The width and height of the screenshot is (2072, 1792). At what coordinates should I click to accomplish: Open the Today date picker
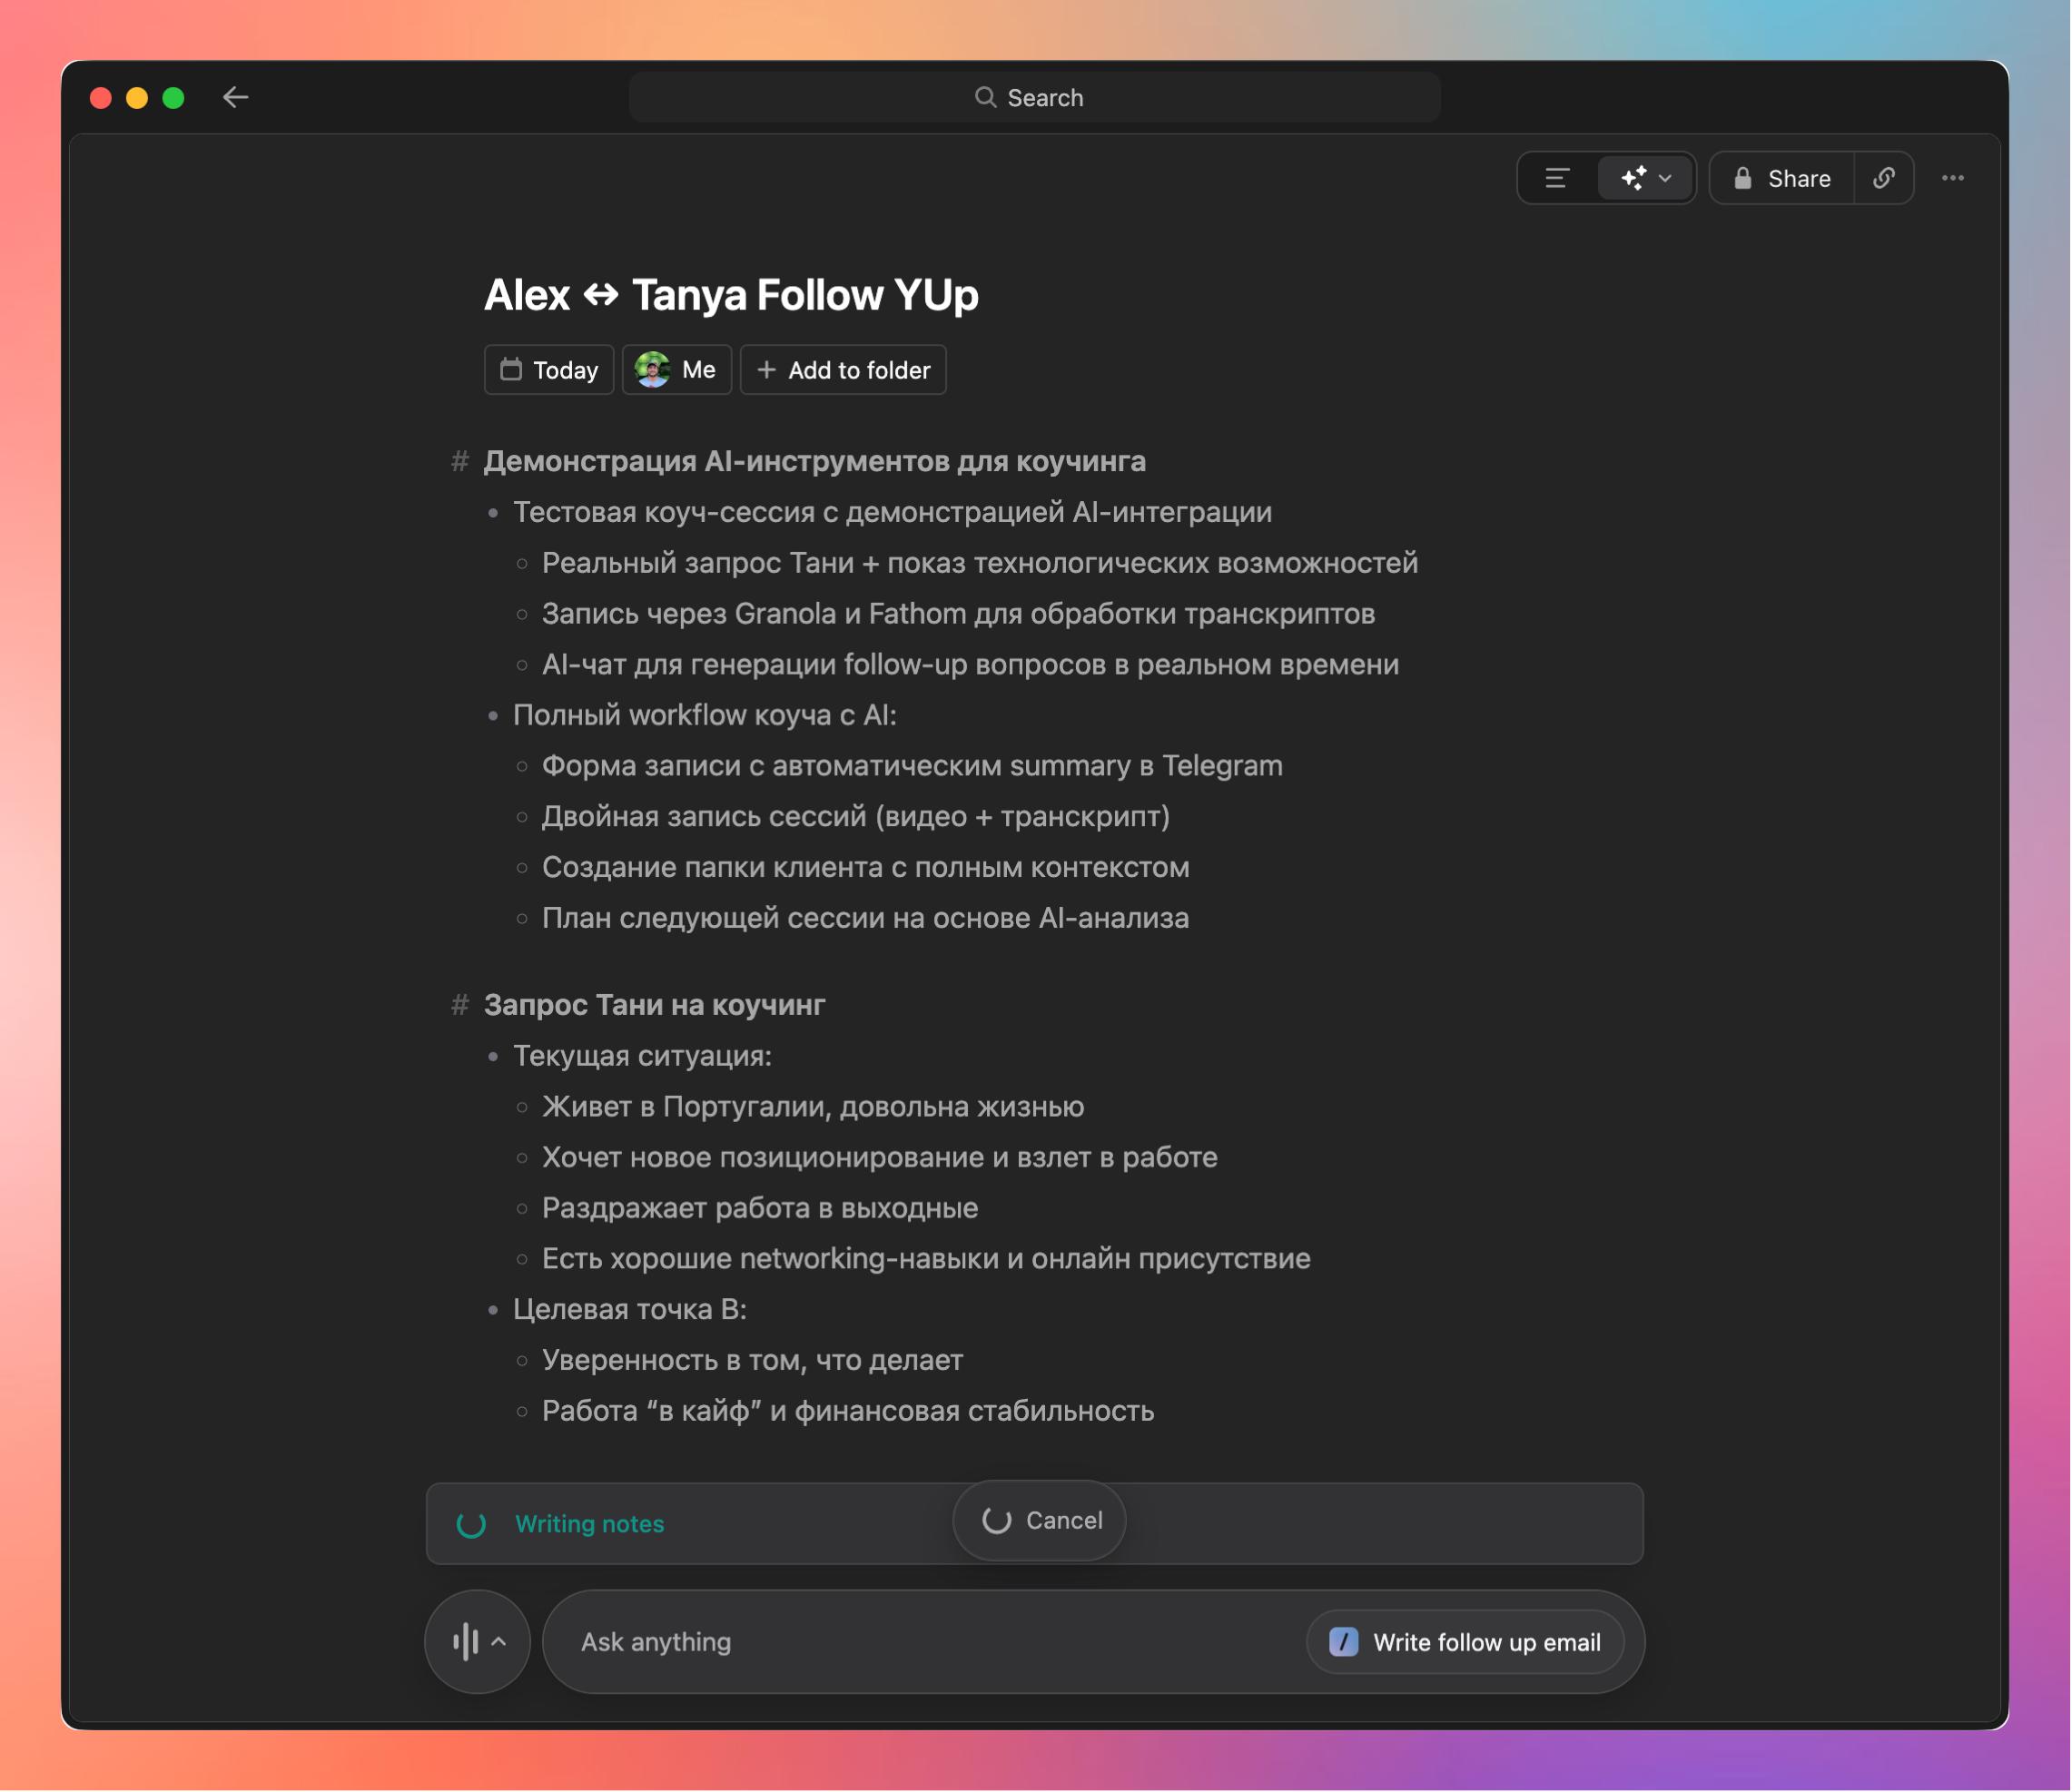[549, 370]
